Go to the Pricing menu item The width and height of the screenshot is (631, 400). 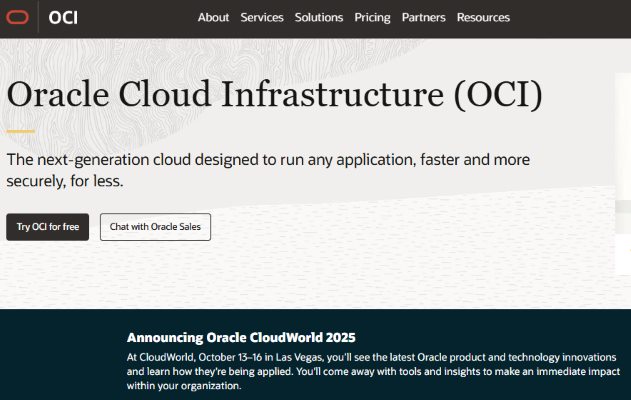click(372, 18)
